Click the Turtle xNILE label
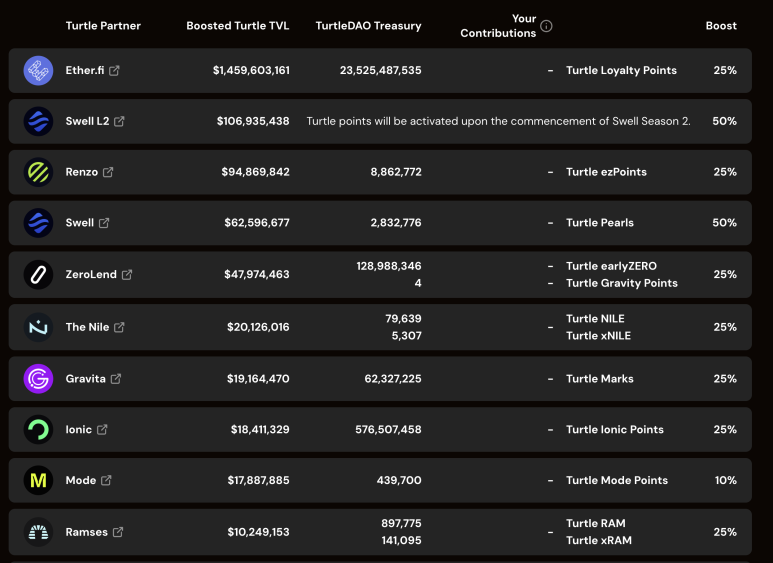This screenshot has width=773, height=563. pos(598,336)
